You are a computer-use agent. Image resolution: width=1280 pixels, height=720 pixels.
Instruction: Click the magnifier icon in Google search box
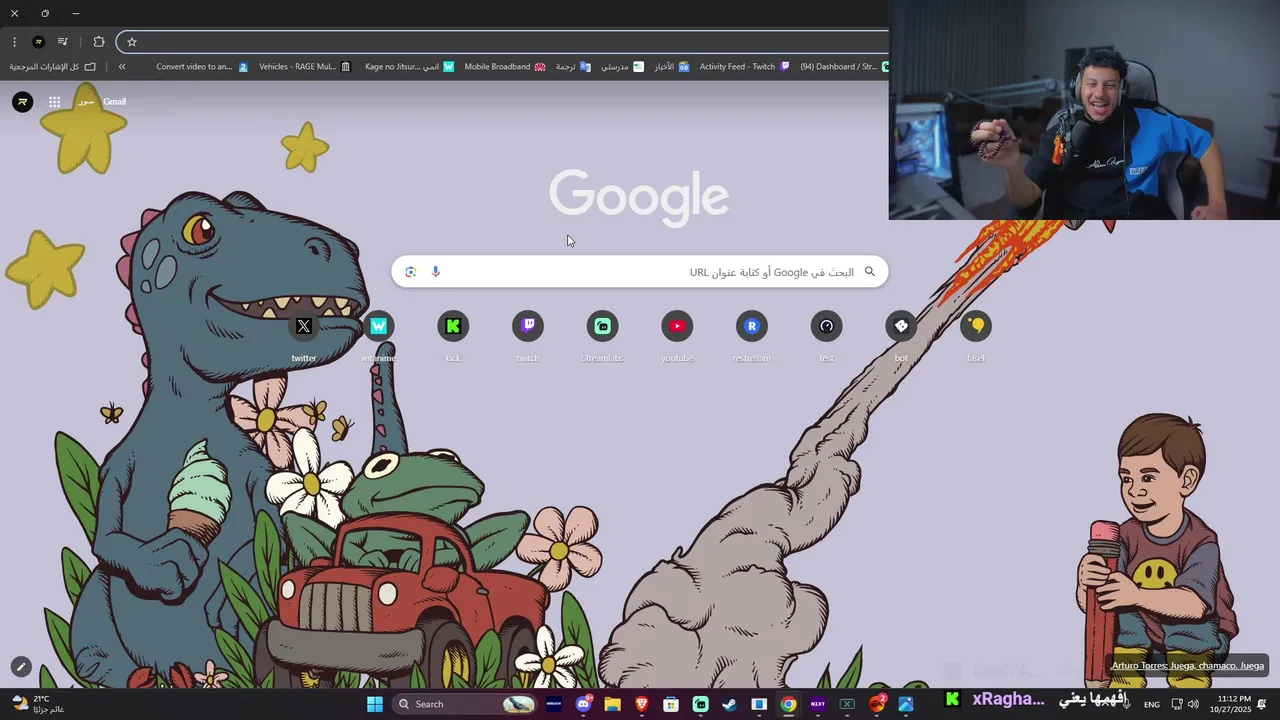(x=869, y=272)
